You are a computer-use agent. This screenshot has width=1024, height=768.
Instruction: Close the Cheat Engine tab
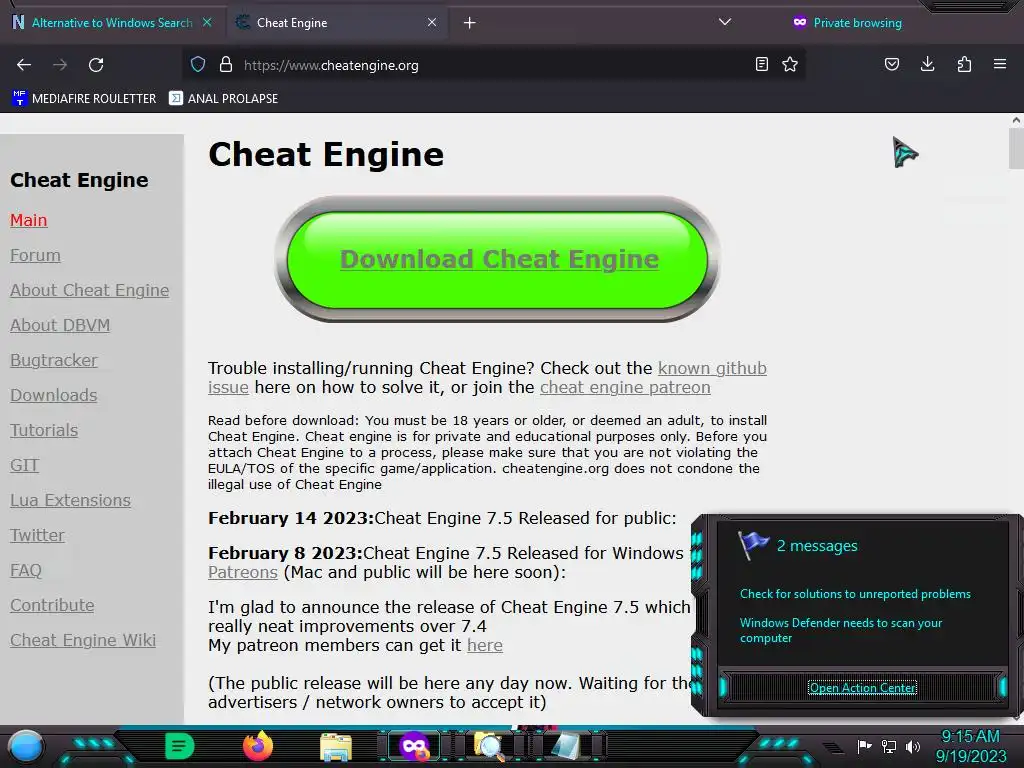tap(432, 23)
